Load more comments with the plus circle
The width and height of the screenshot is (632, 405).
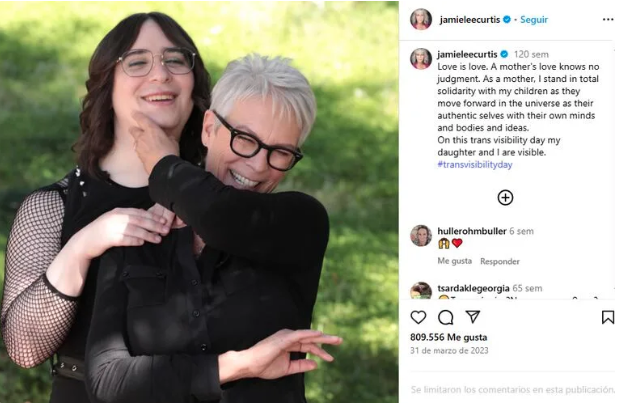pos(505,198)
